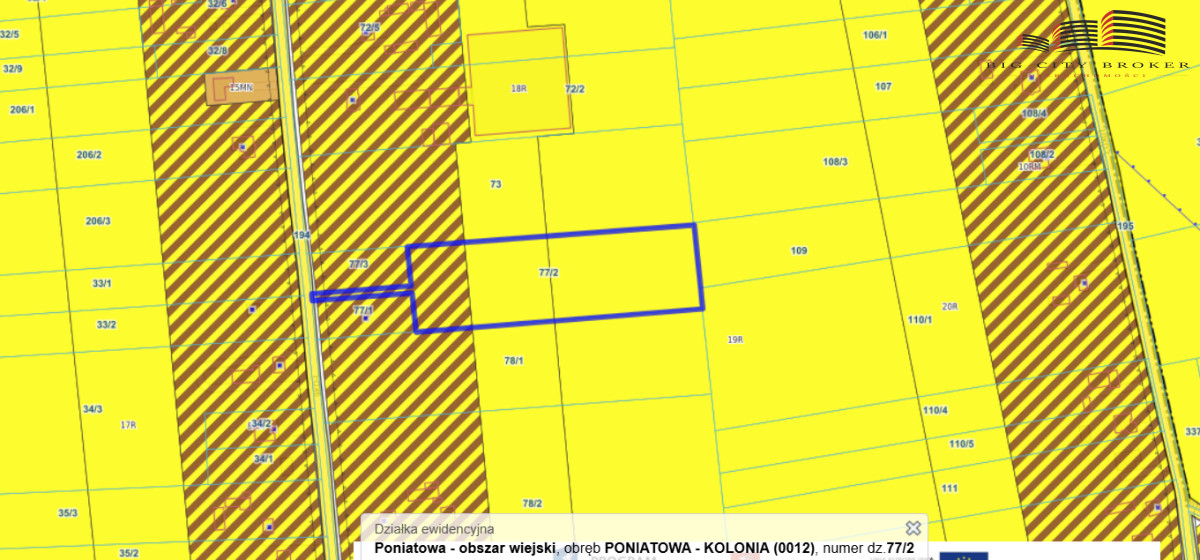
Task: Select the highlighted parcel 77/2
Action: (x=548, y=272)
